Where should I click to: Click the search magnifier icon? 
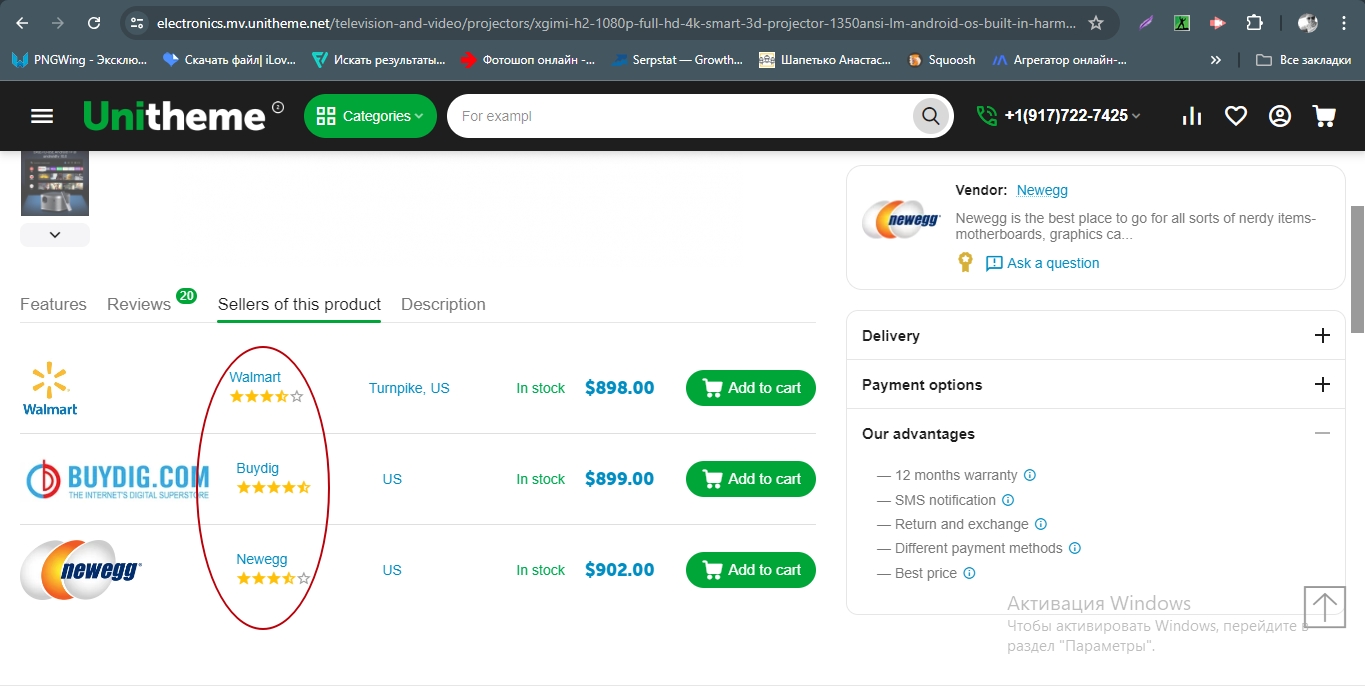(x=930, y=116)
